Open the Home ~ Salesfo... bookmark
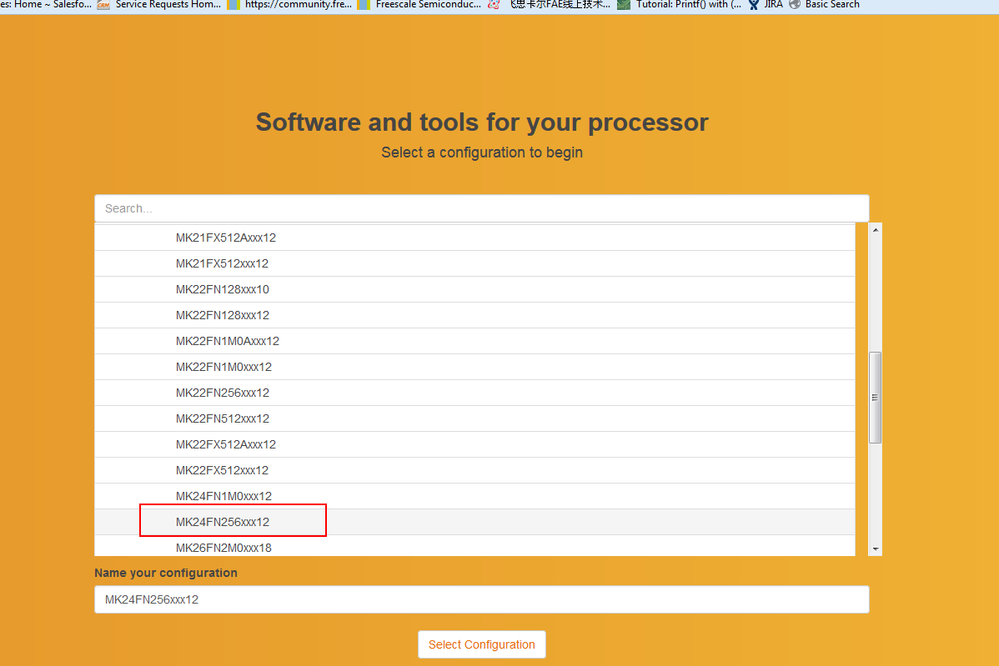 click(46, 5)
